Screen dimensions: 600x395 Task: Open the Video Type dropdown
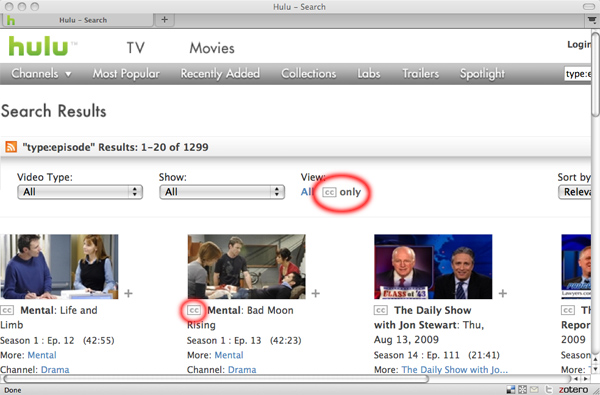[80, 192]
